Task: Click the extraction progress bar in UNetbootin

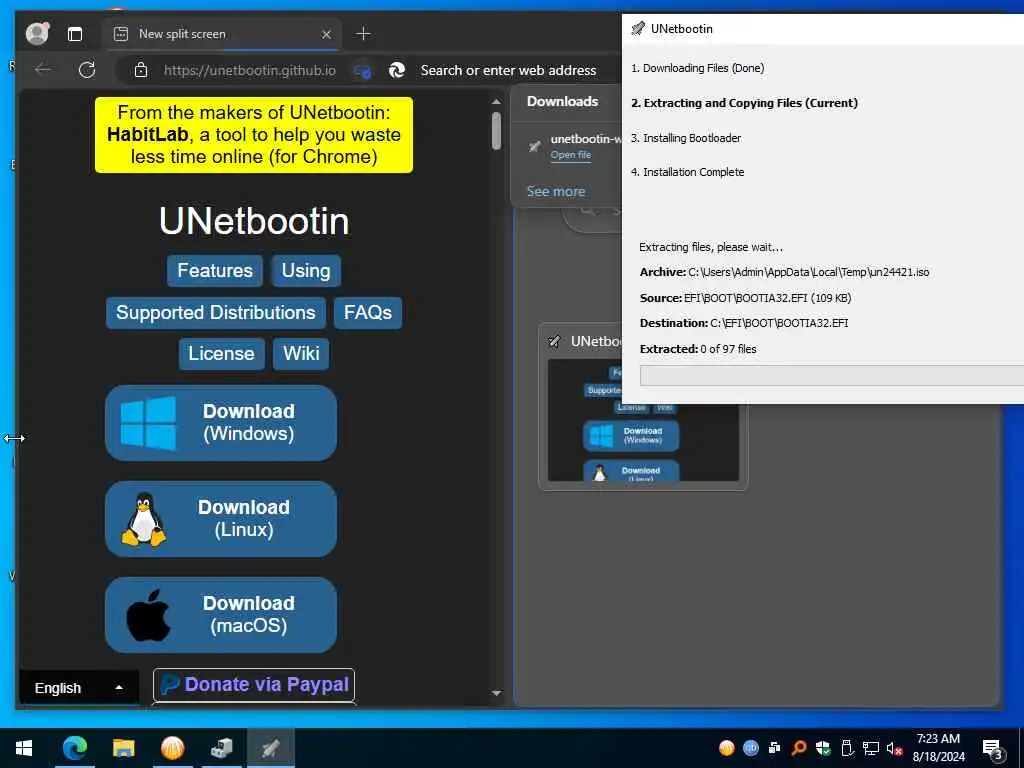Action: 831,376
